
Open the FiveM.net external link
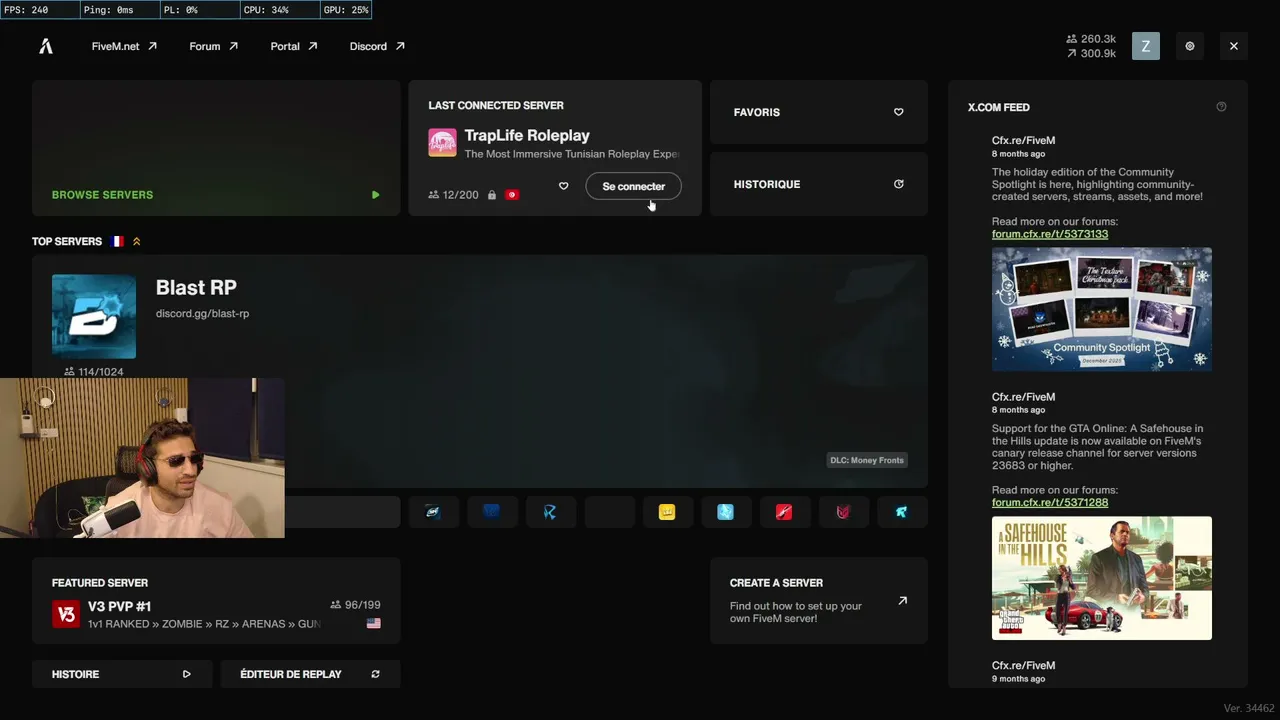click(x=124, y=46)
